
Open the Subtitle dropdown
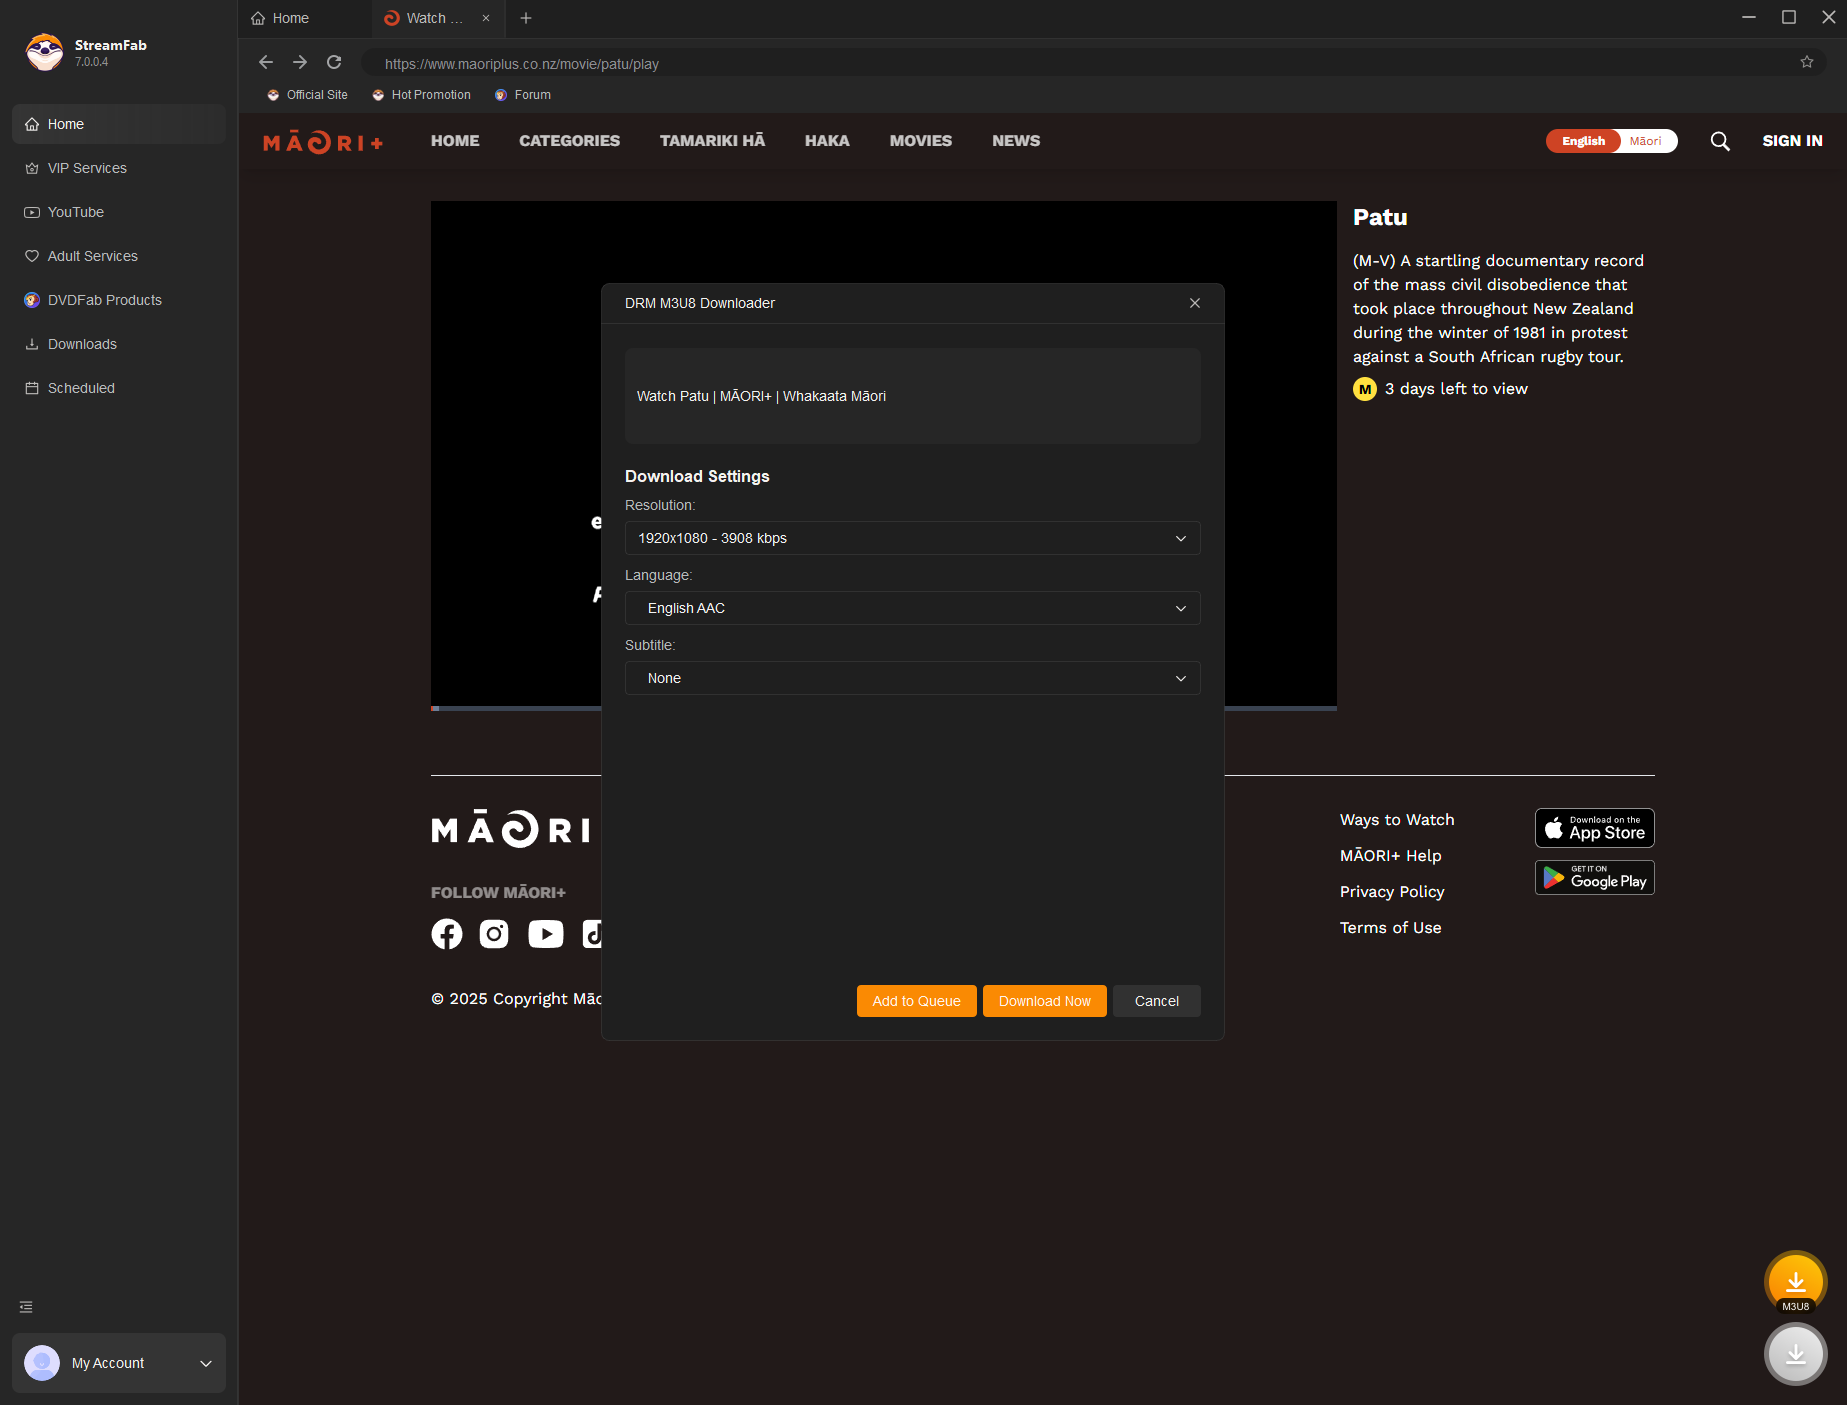(x=912, y=678)
